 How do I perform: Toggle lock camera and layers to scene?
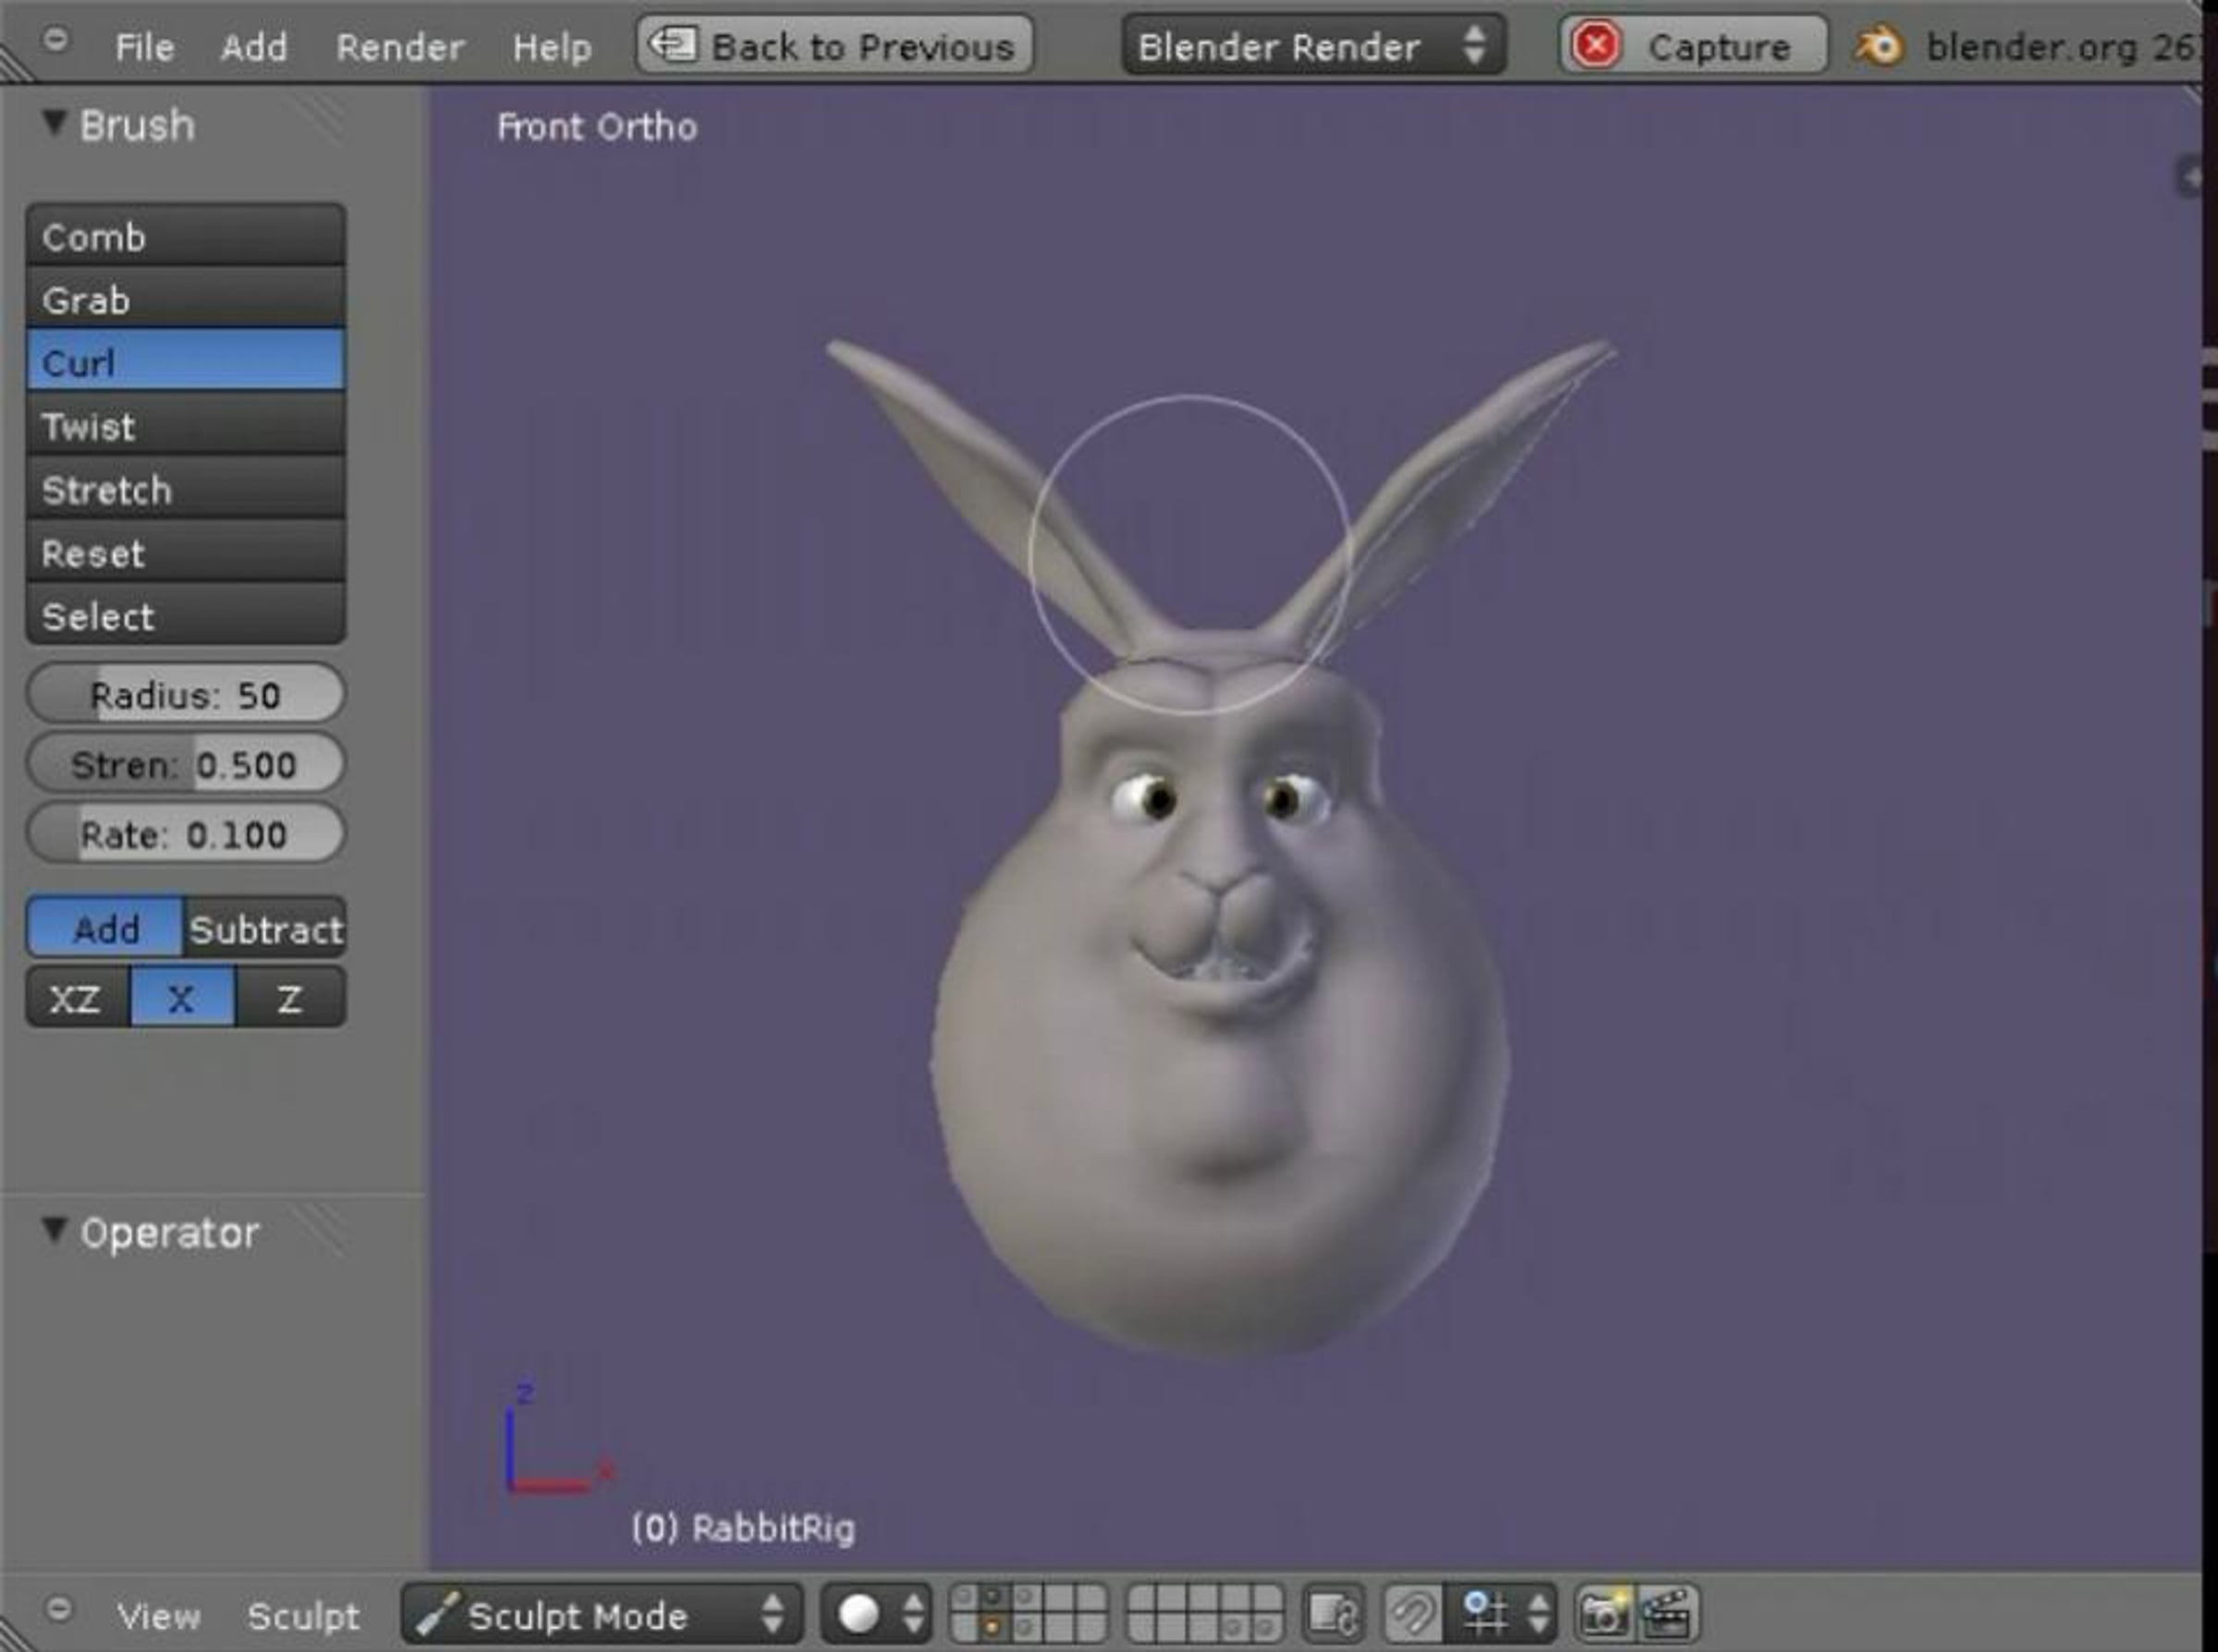click(1334, 1613)
